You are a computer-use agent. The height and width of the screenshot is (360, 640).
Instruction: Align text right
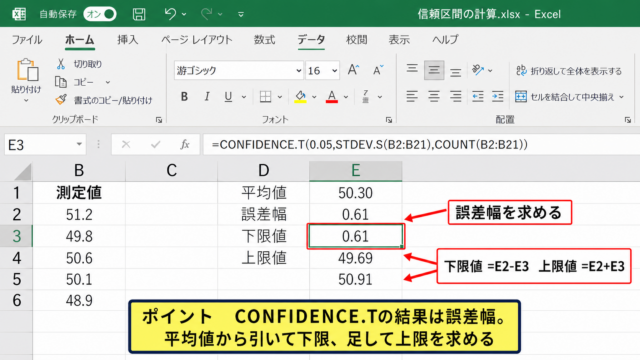click(456, 97)
